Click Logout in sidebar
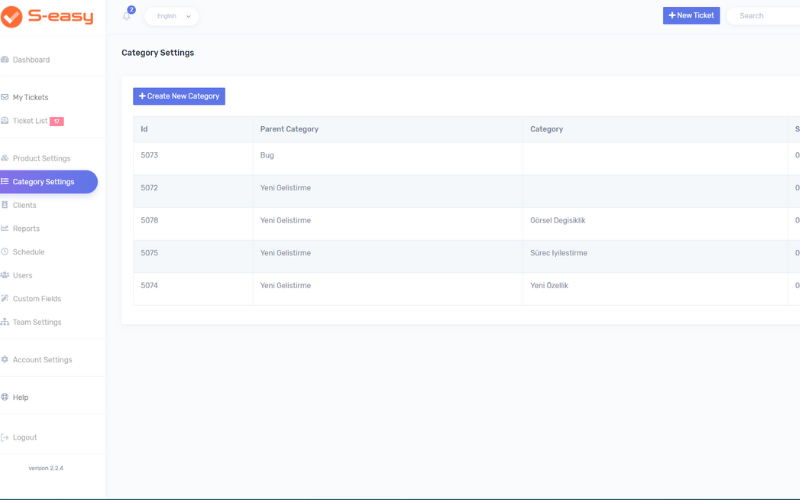 coord(24,437)
